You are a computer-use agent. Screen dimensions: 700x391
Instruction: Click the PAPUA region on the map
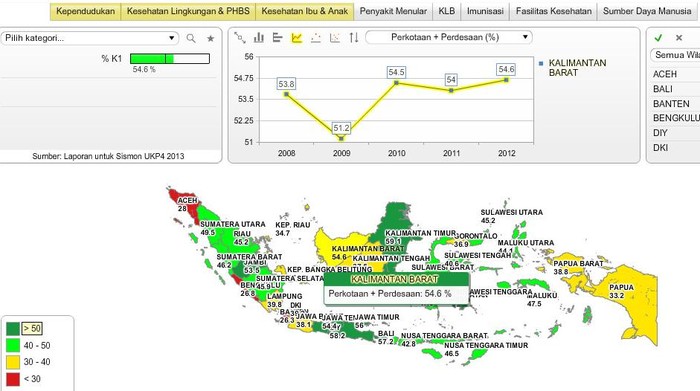click(x=629, y=304)
